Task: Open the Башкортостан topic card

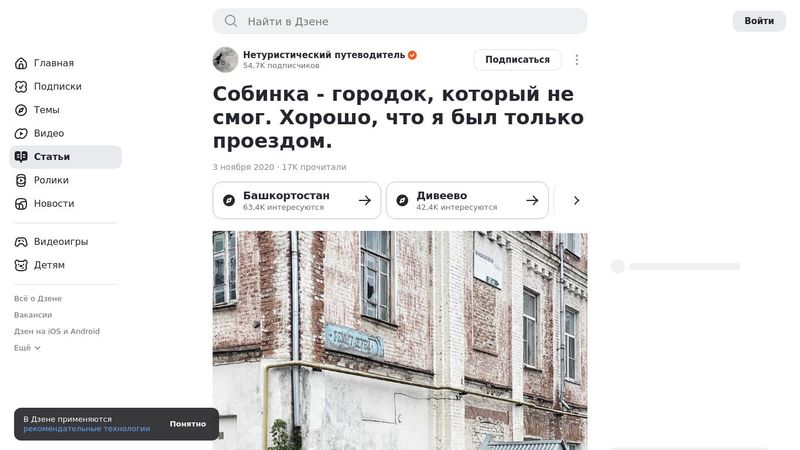Action: click(297, 201)
